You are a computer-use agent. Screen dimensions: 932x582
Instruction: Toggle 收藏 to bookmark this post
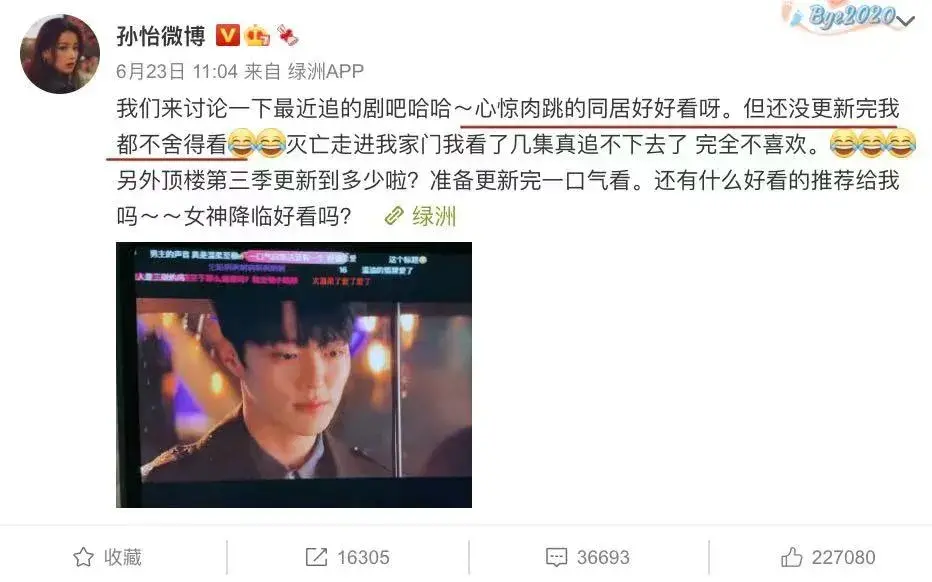pyautogui.click(x=107, y=557)
